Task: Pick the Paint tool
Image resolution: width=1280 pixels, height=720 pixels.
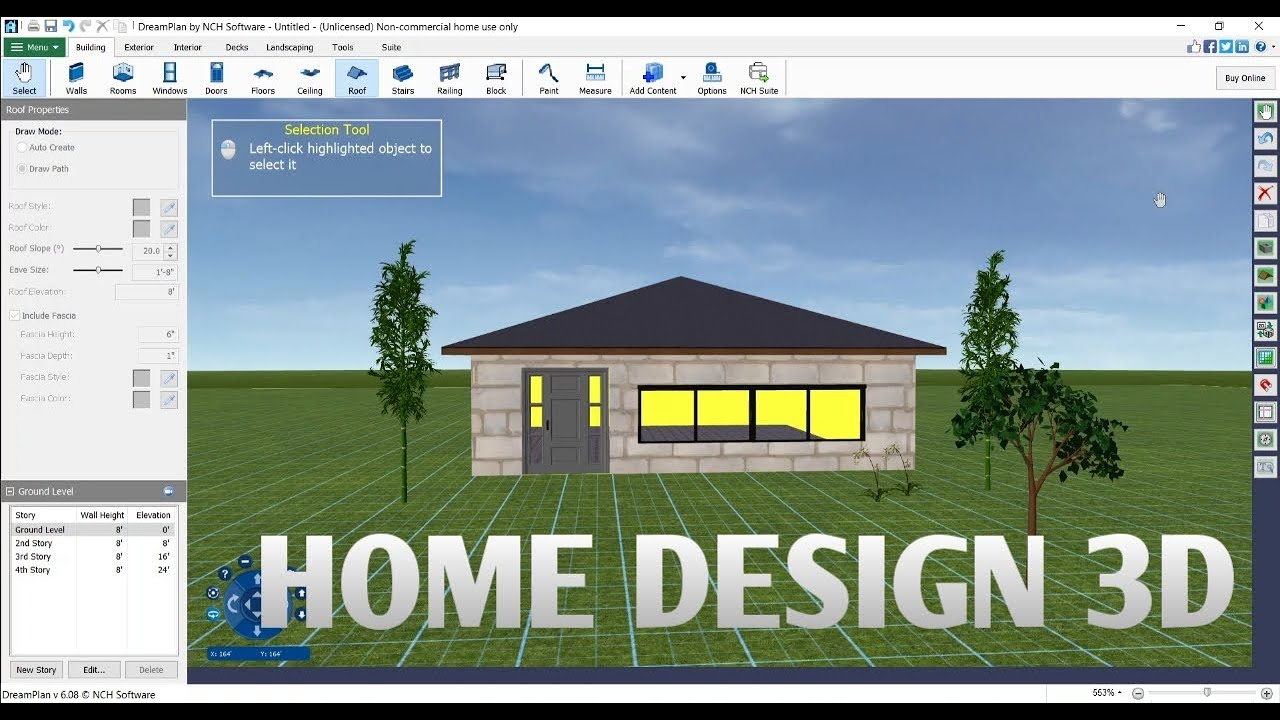Action: click(x=549, y=78)
